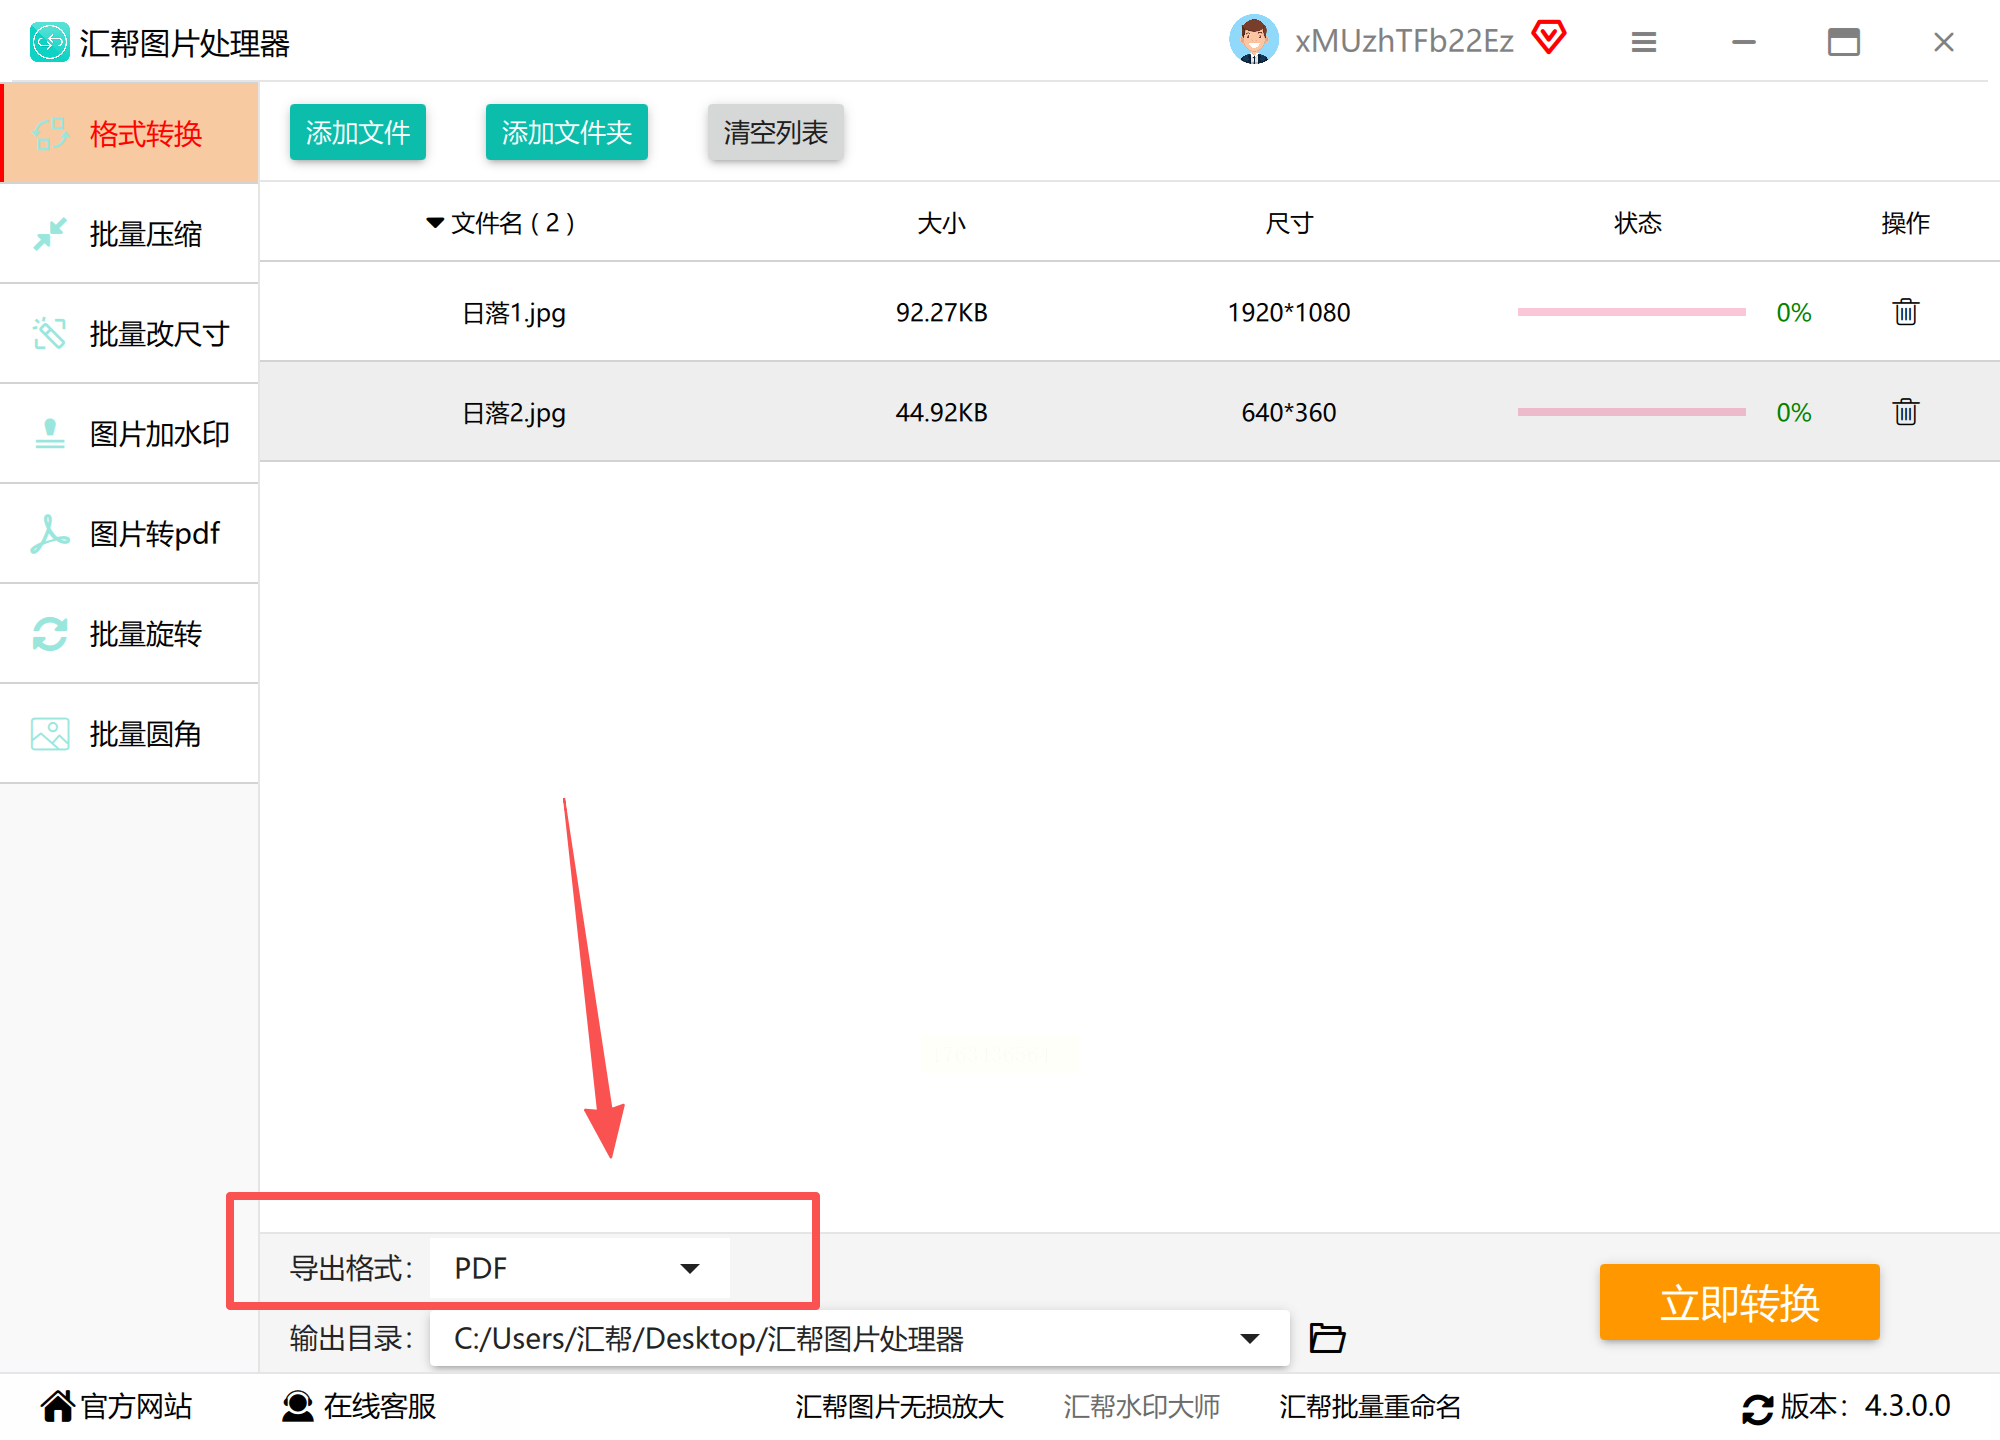Click the red VIP diamond icon
The width and height of the screenshot is (2000, 1440).
pos(1548,39)
